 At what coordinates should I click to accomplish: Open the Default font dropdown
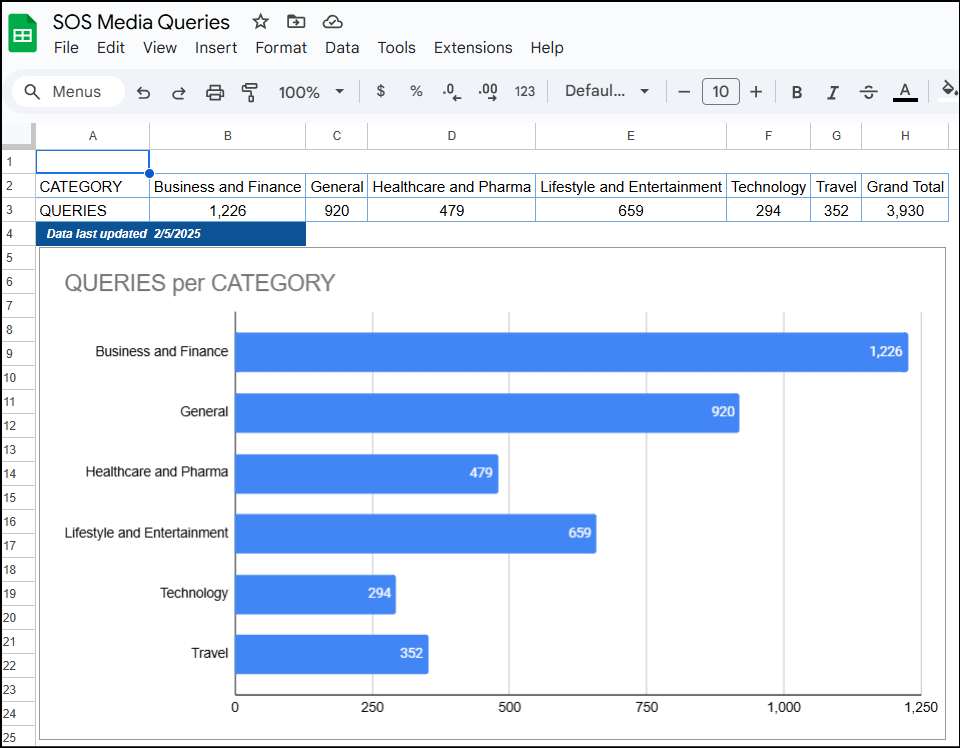click(607, 91)
